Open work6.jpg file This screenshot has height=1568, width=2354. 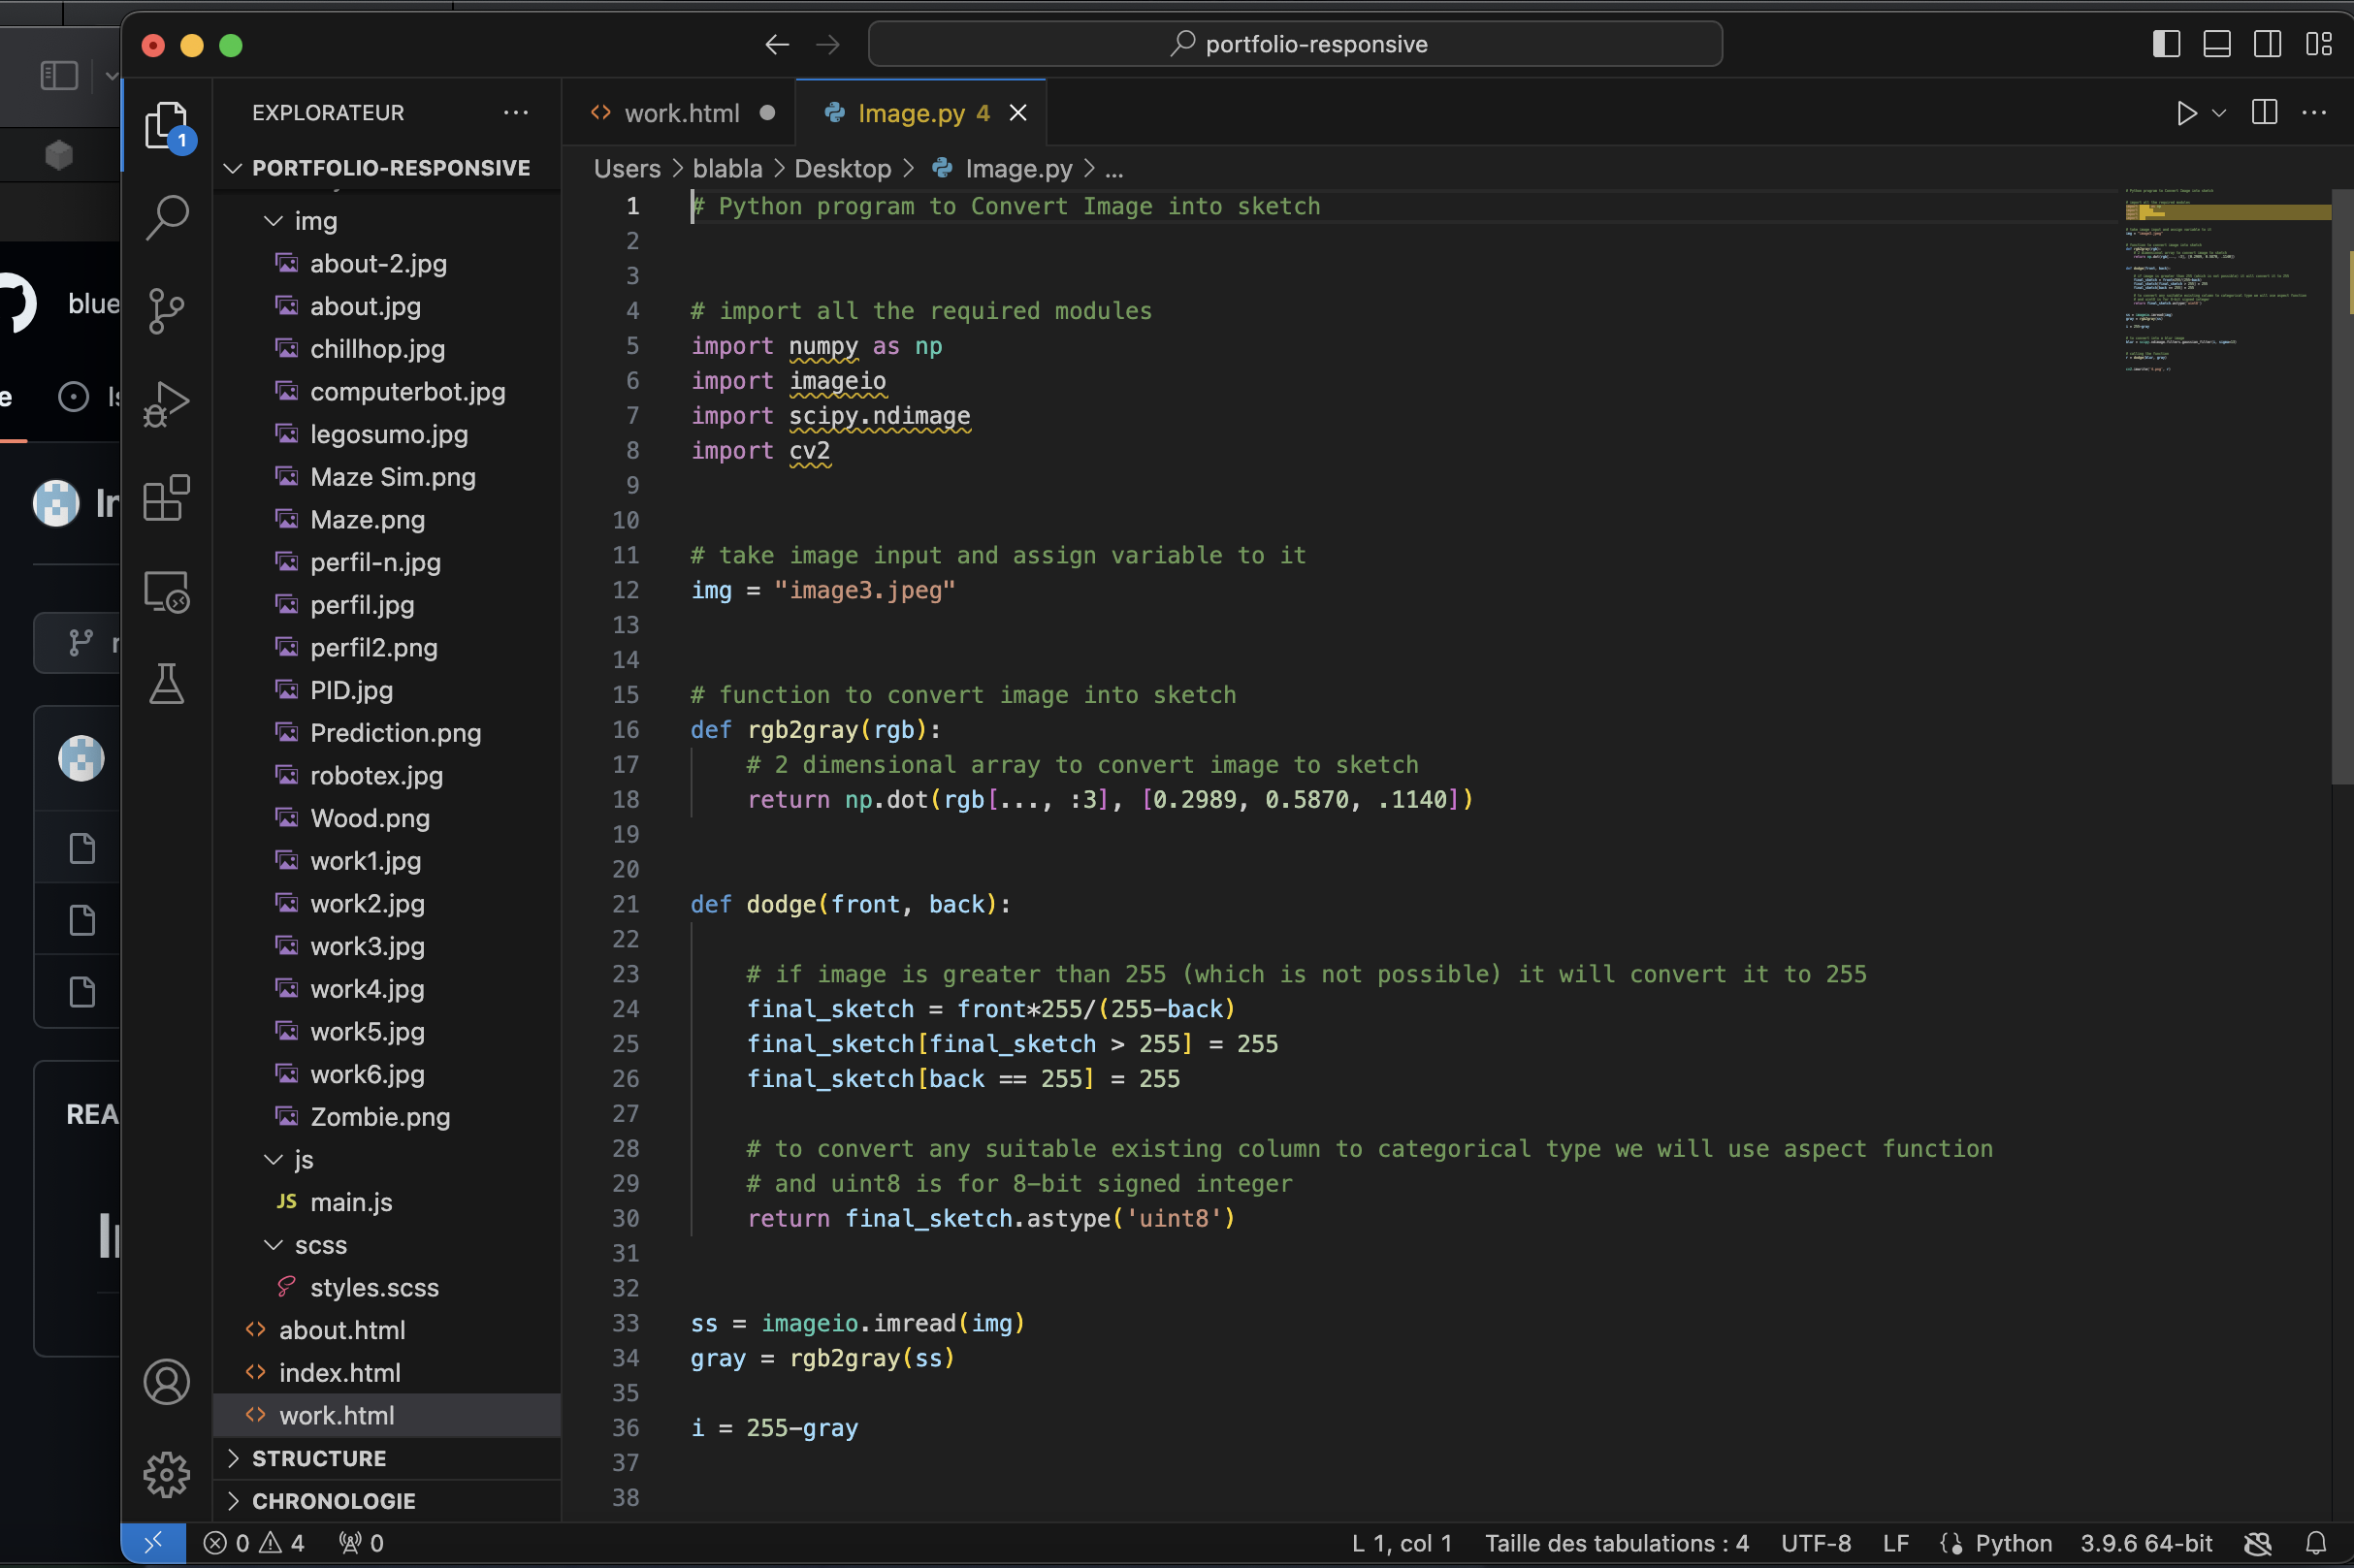coord(387,1074)
